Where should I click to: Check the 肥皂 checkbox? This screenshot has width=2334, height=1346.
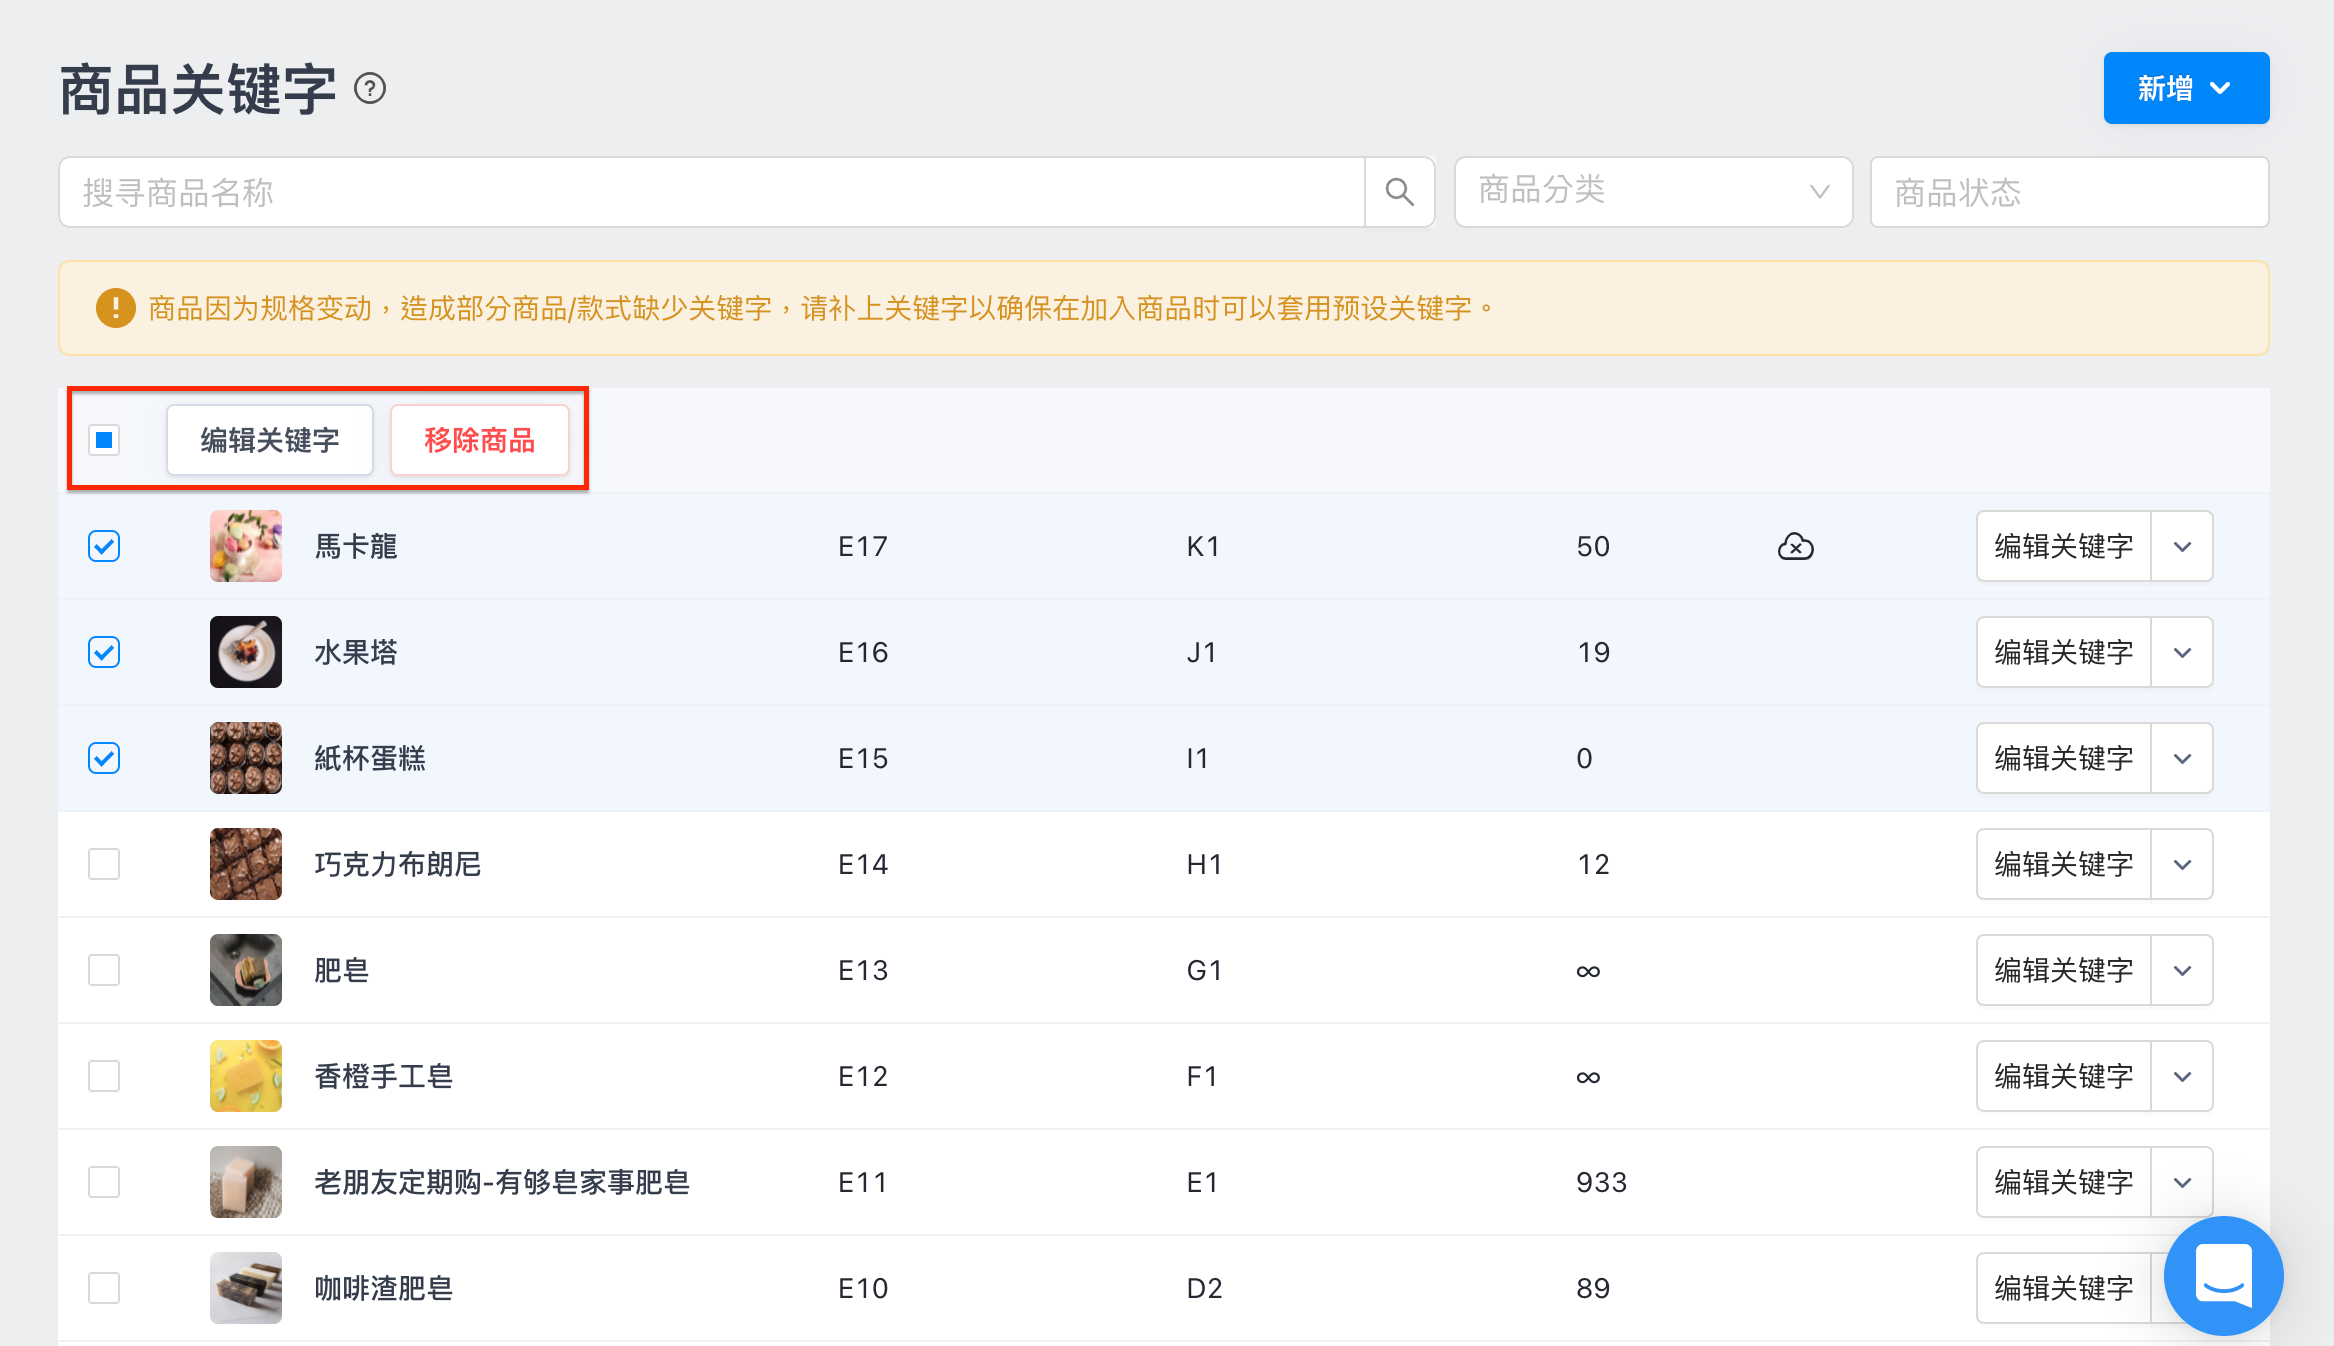click(104, 970)
